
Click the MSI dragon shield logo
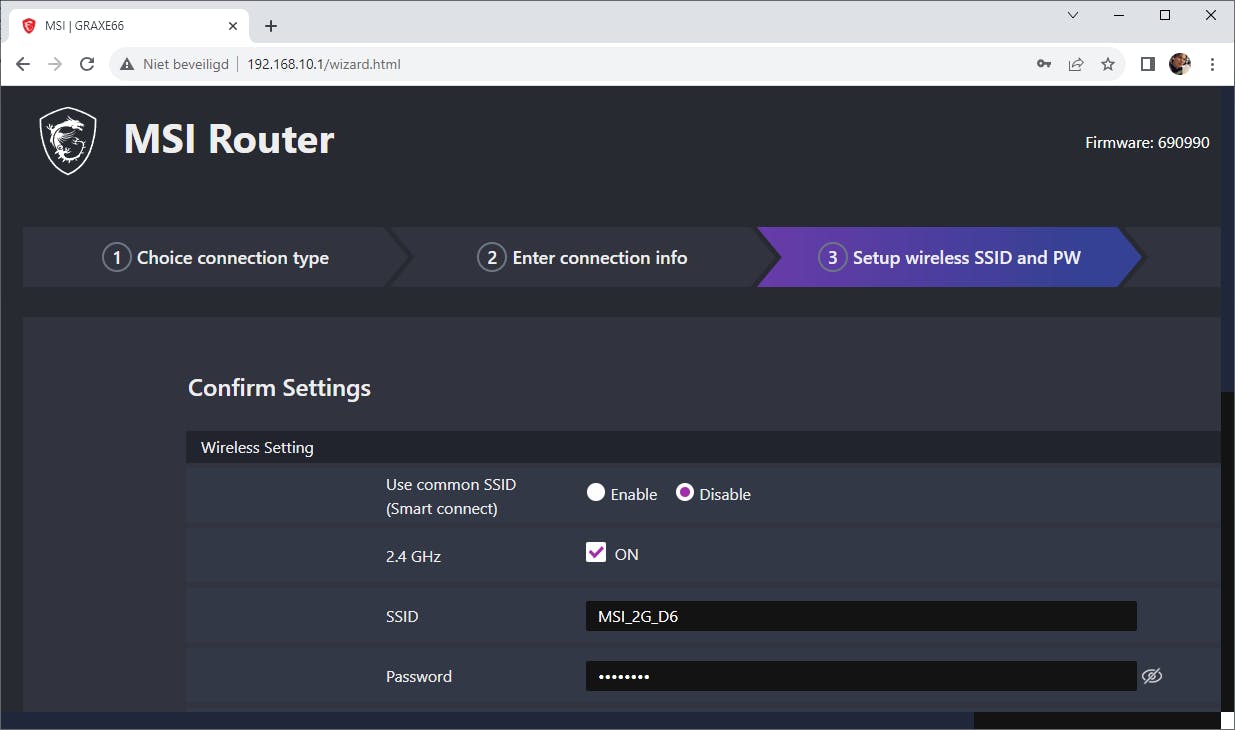(x=68, y=141)
